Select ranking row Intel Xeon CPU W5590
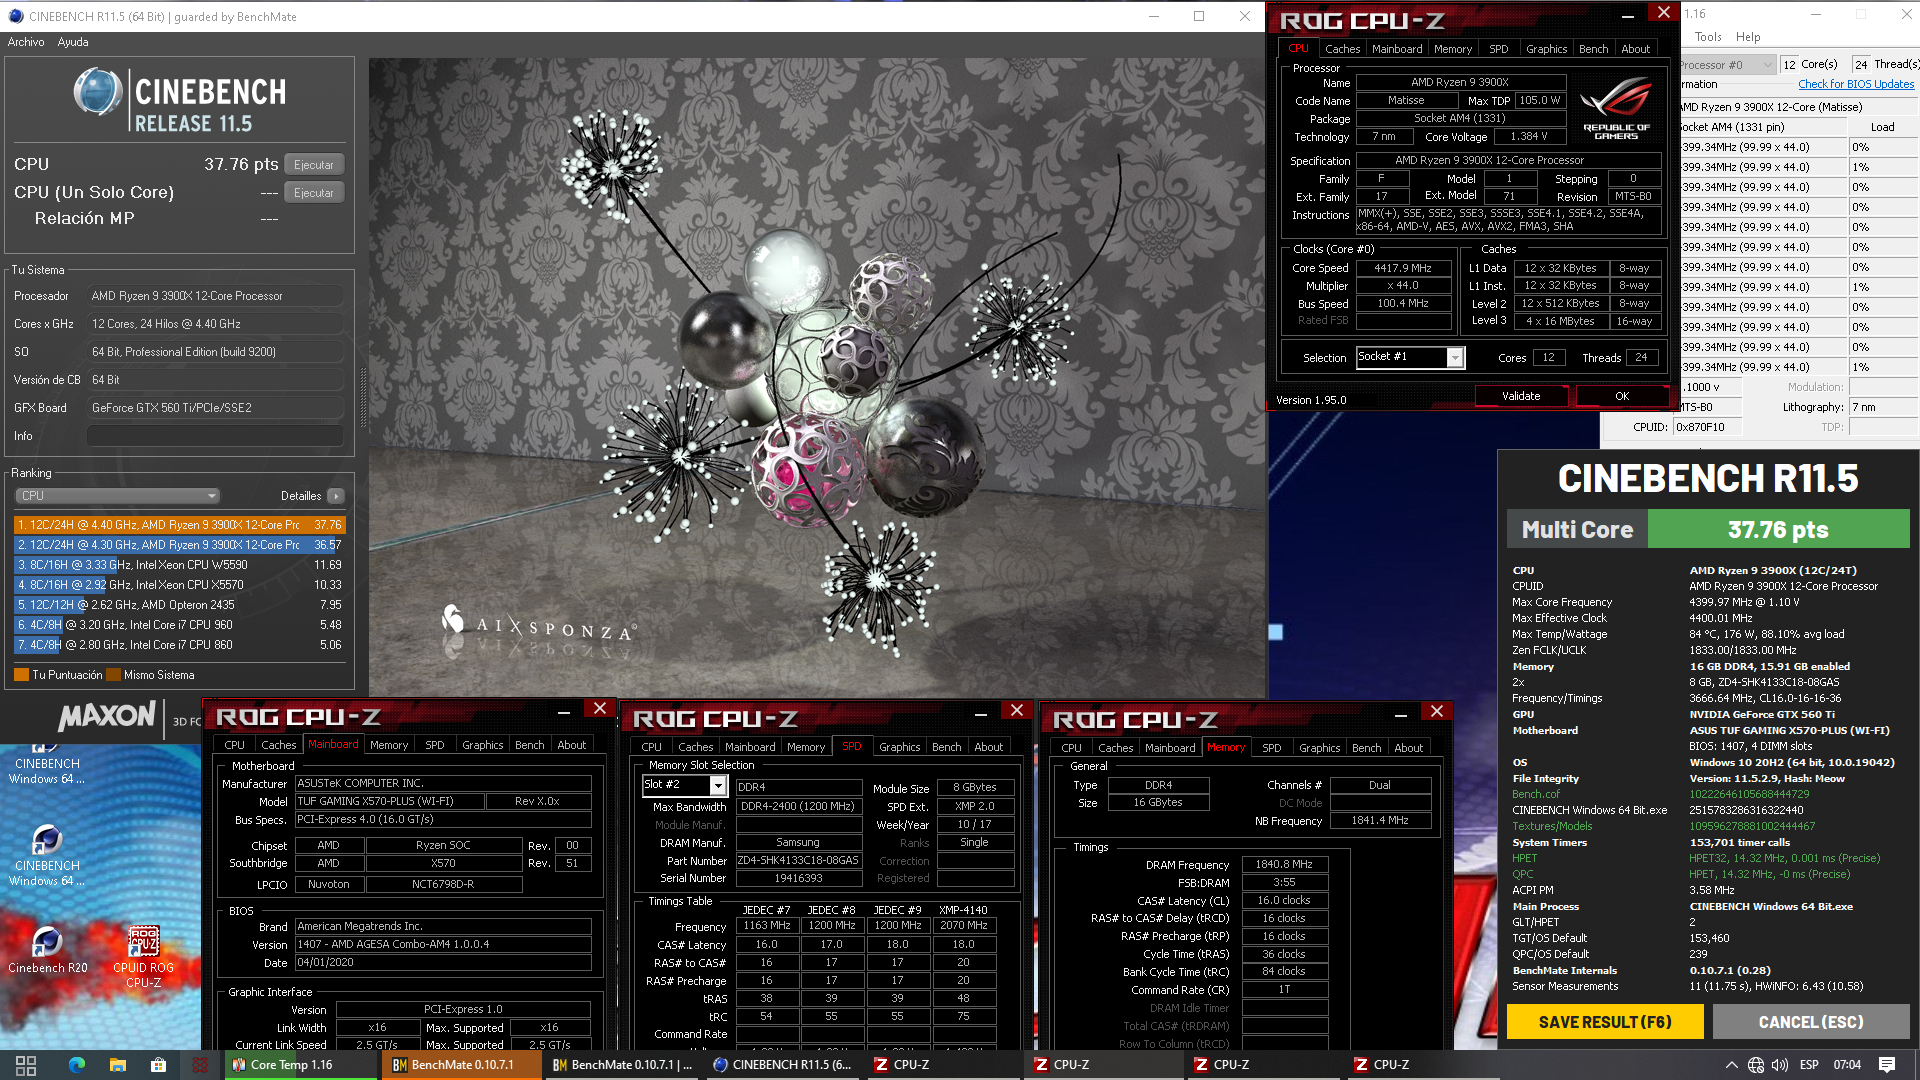Viewport: 1920px width, 1080px height. [179, 565]
